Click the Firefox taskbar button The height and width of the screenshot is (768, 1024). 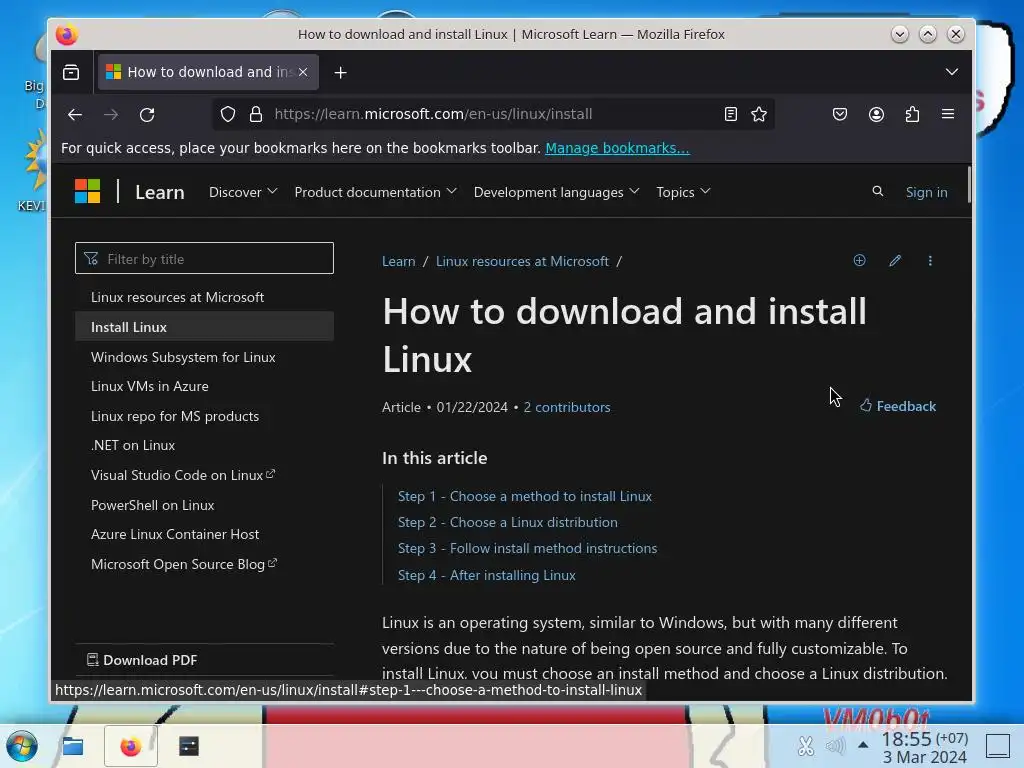131,746
